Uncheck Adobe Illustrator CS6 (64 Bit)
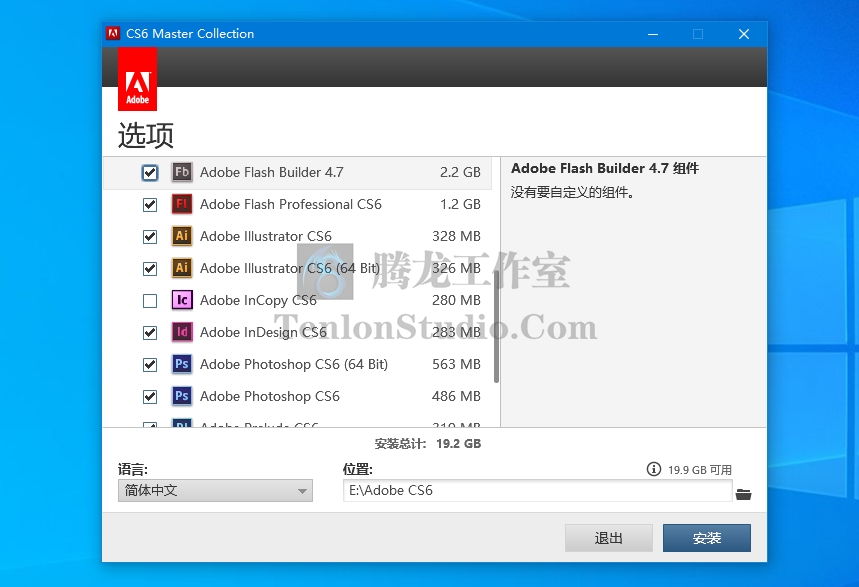 click(x=150, y=269)
